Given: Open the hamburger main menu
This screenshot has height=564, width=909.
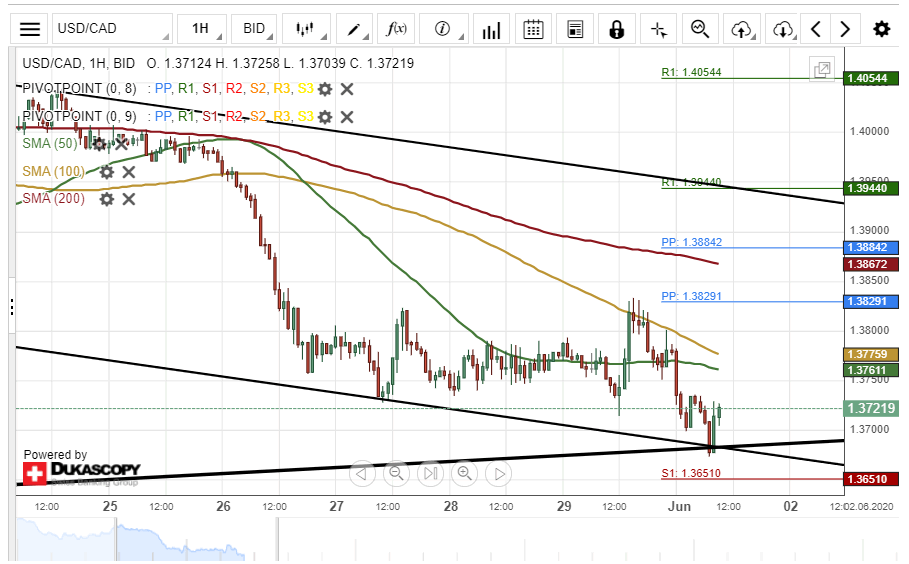Looking at the screenshot, I should point(30,29).
